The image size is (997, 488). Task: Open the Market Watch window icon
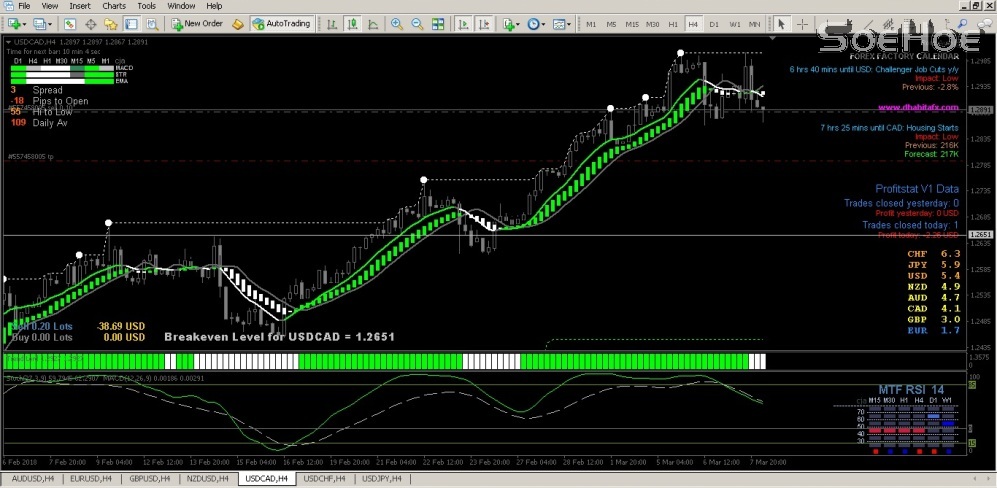(x=70, y=23)
